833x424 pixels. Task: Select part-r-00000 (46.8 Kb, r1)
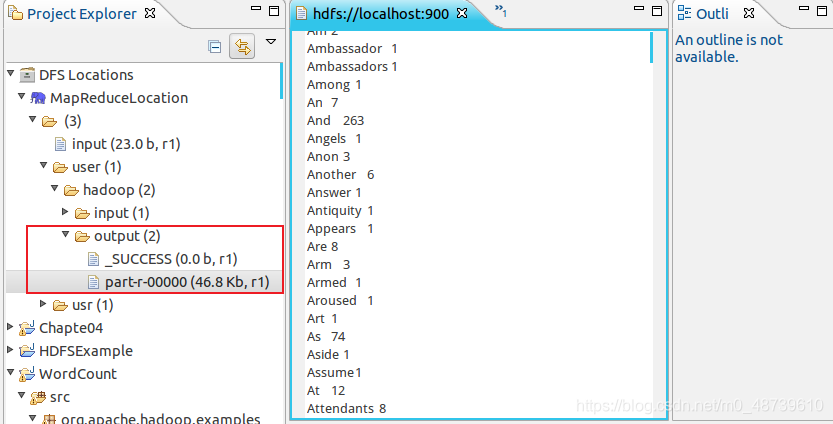tap(187, 282)
